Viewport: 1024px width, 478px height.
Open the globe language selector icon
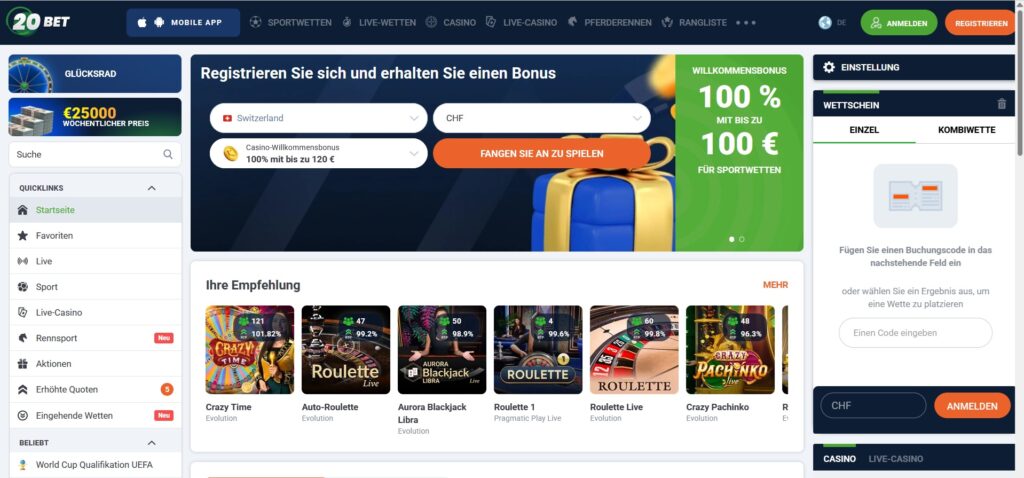[x=825, y=23]
